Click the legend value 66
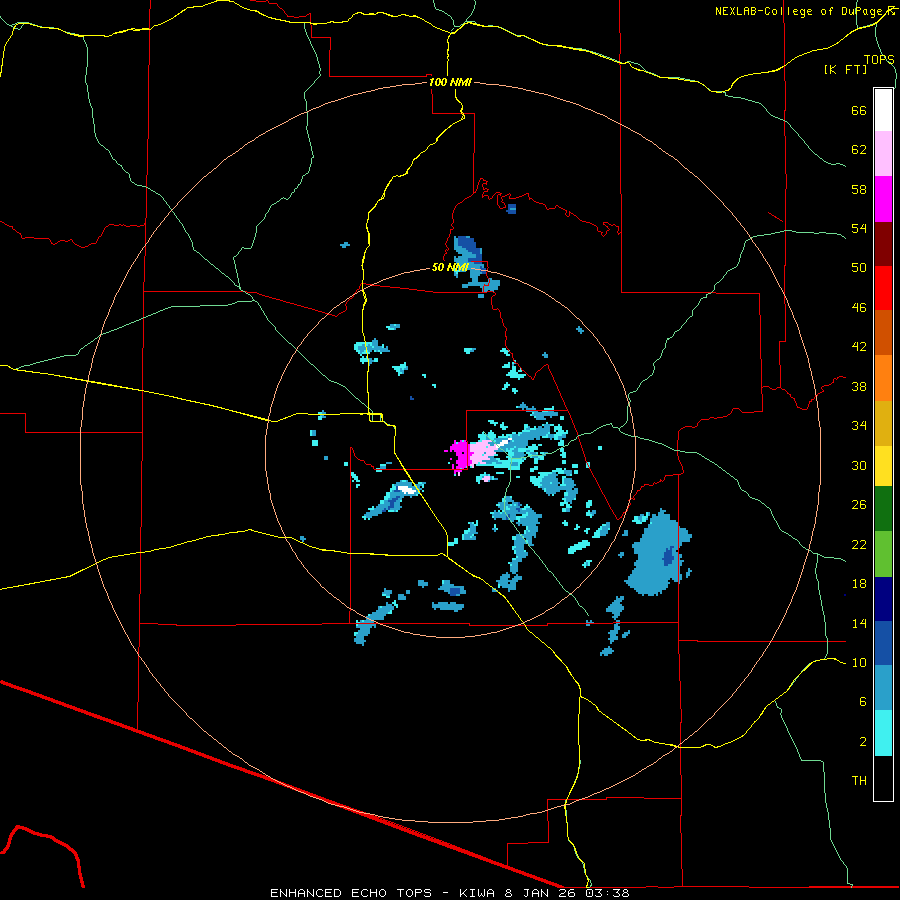 tap(859, 110)
